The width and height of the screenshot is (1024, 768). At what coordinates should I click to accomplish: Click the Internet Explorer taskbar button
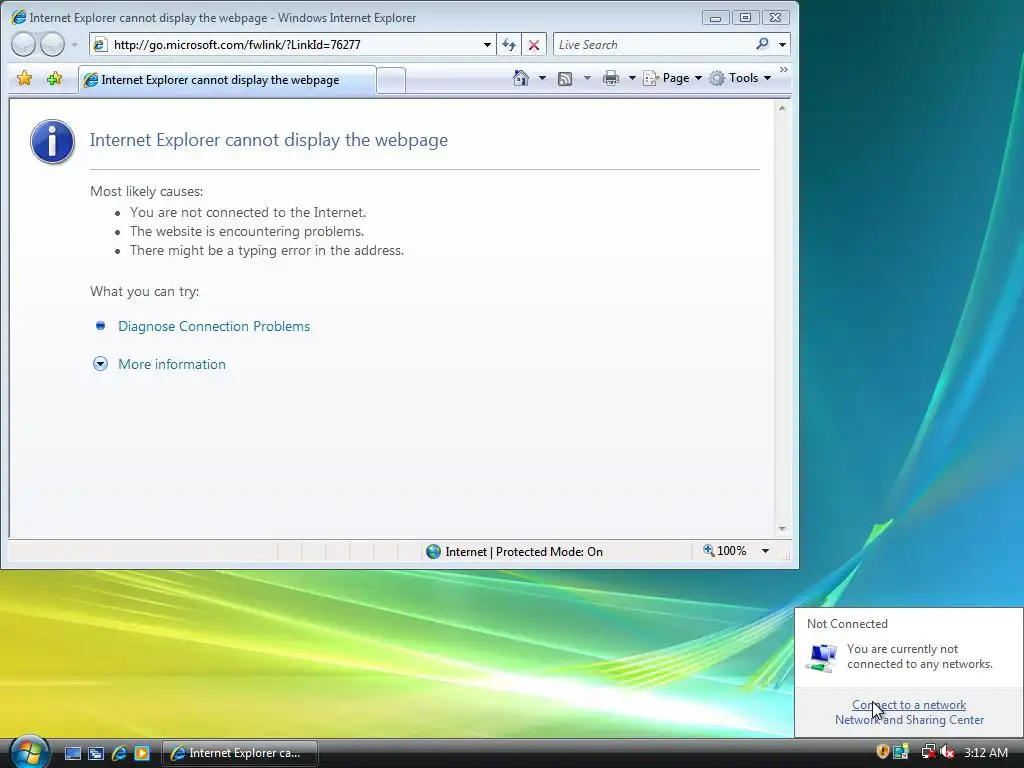click(240, 753)
